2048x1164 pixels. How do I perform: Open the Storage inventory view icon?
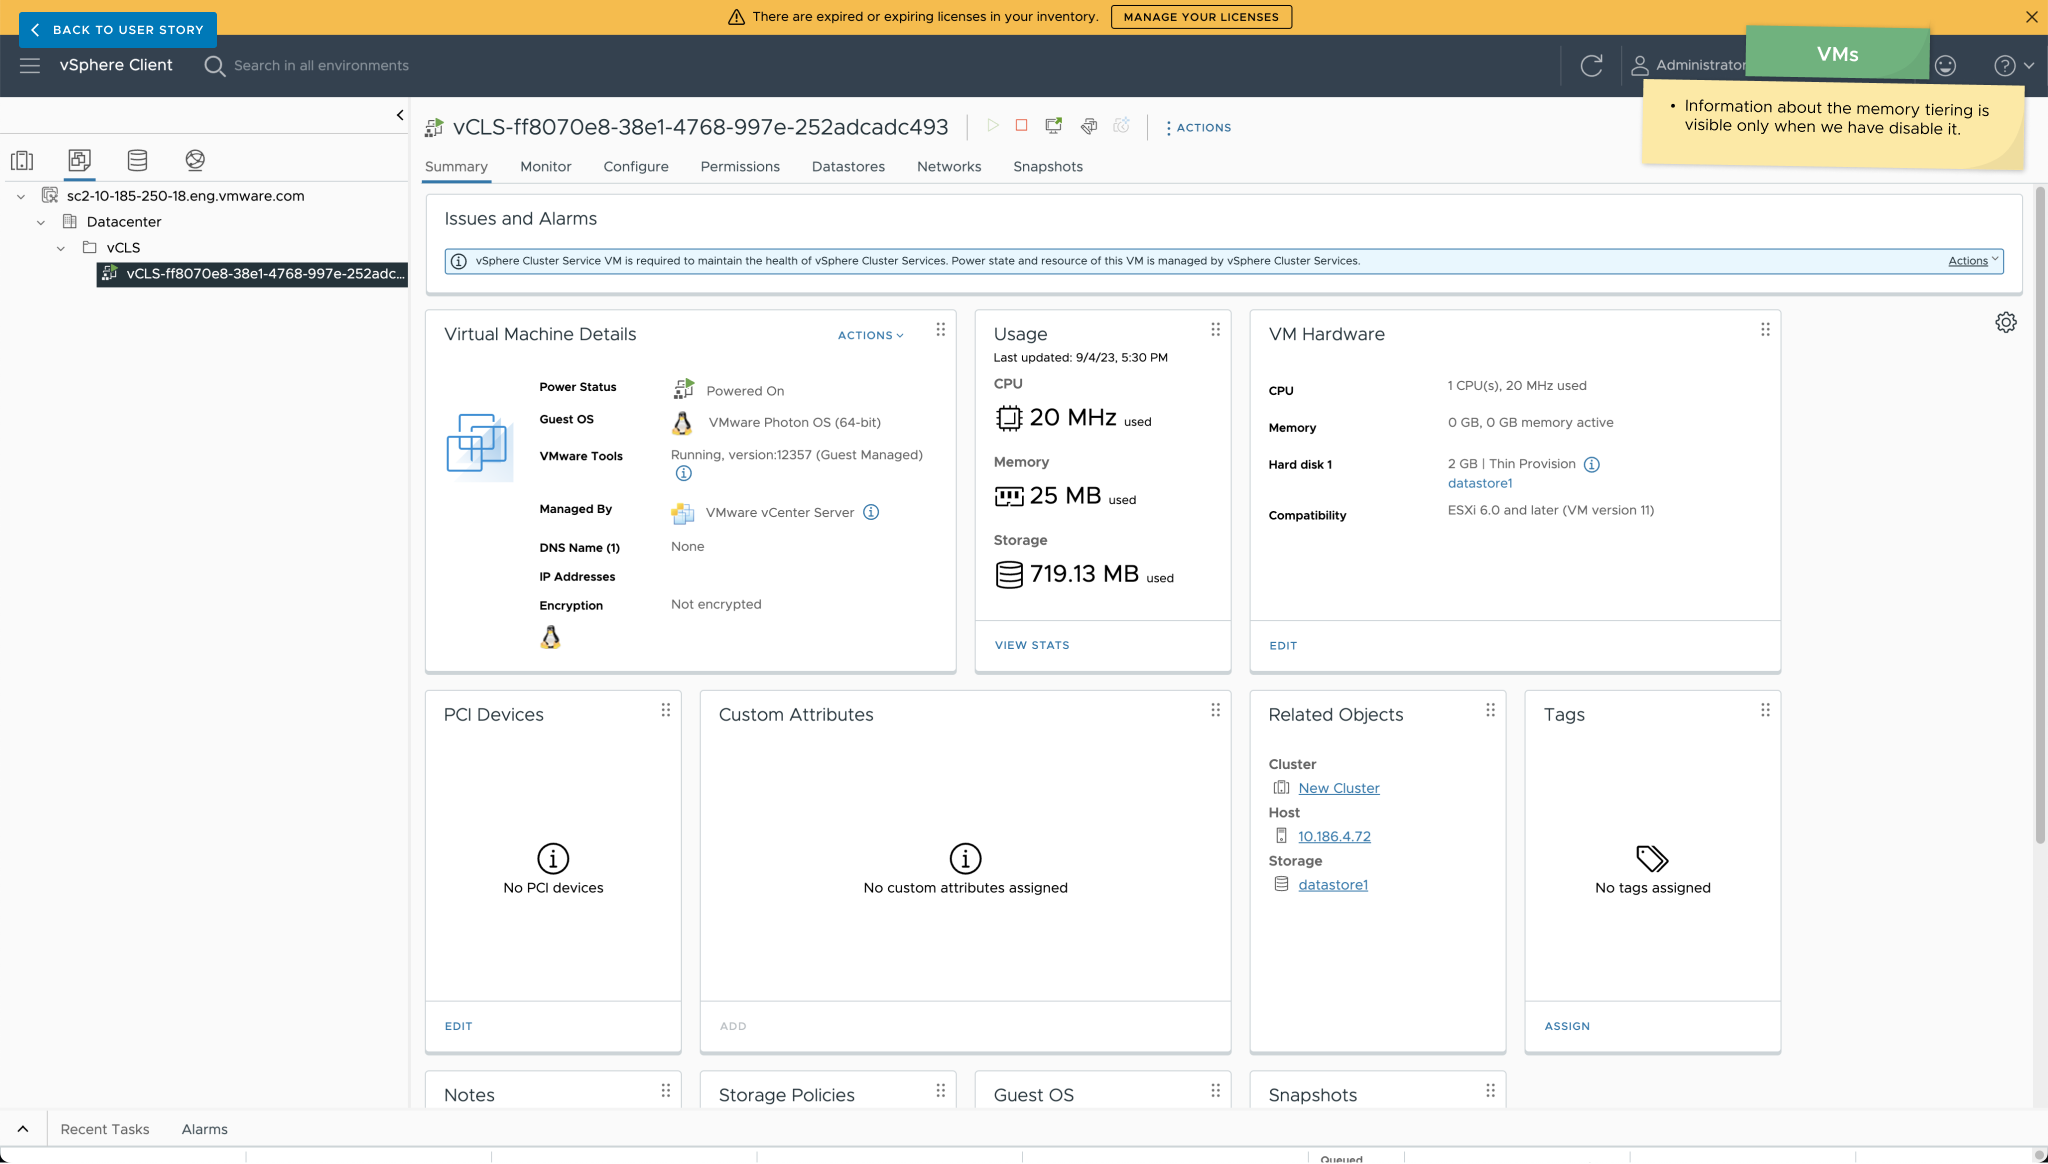coord(137,160)
